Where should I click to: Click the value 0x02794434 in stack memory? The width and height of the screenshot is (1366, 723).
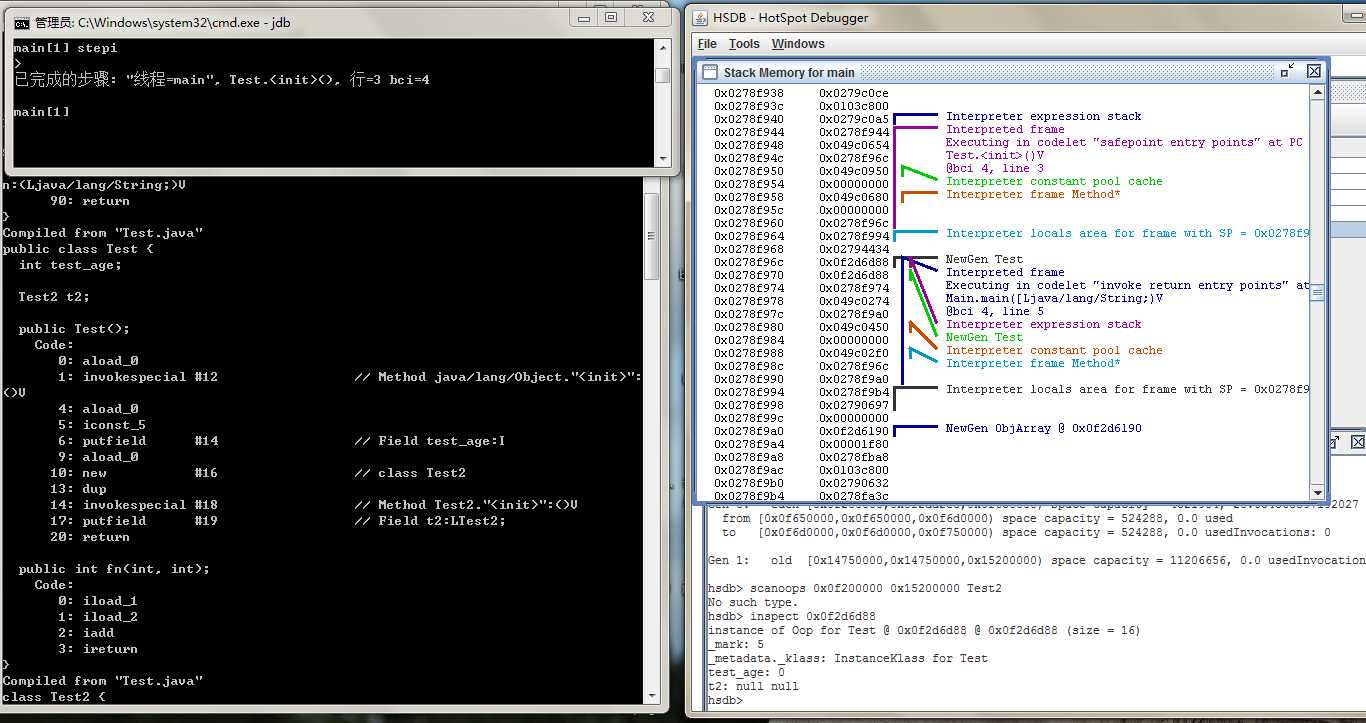[854, 249]
